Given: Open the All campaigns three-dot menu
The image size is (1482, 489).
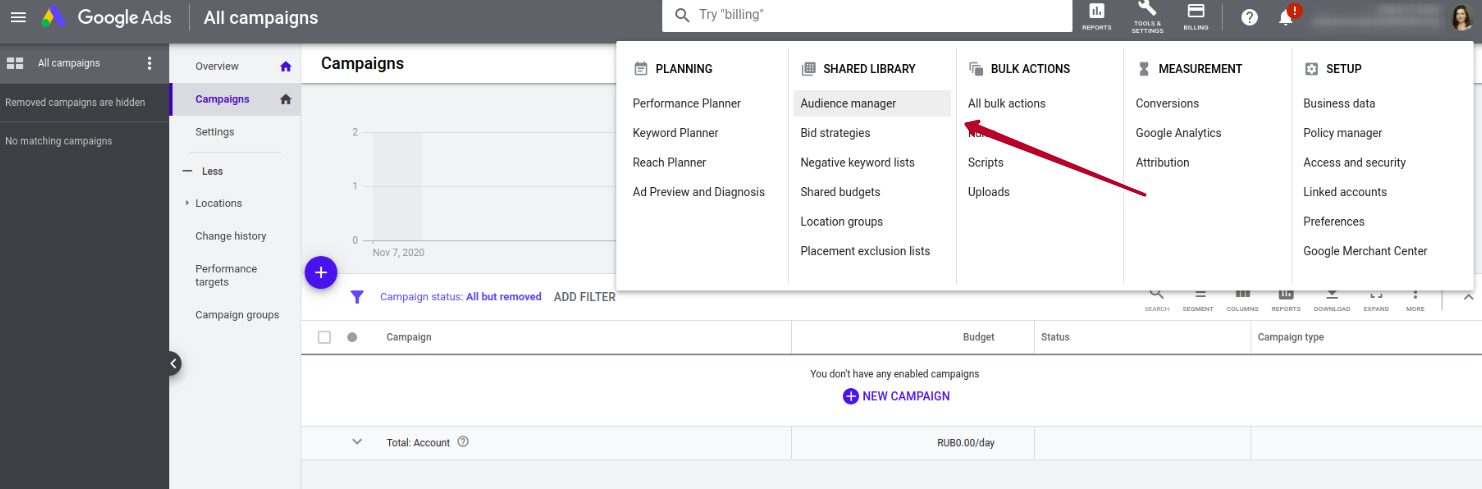Looking at the screenshot, I should point(150,63).
